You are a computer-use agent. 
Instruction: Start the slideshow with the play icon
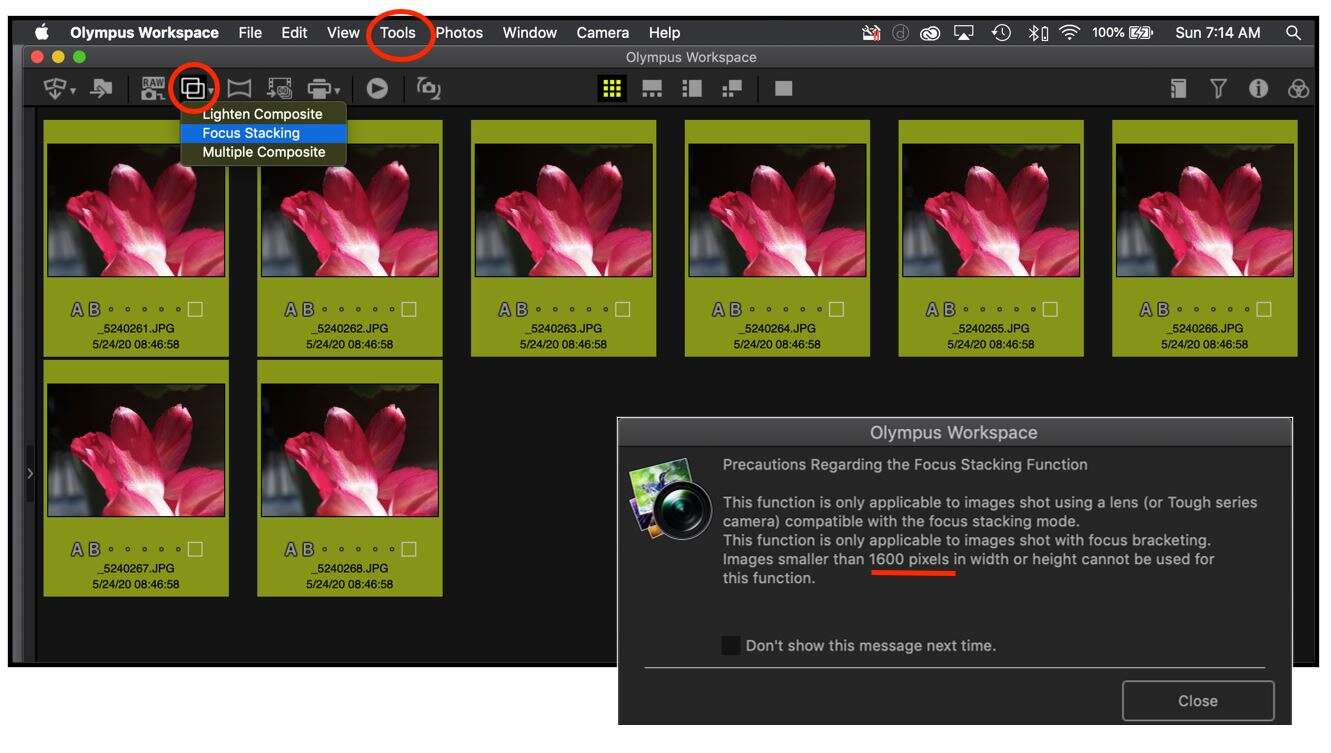377,89
